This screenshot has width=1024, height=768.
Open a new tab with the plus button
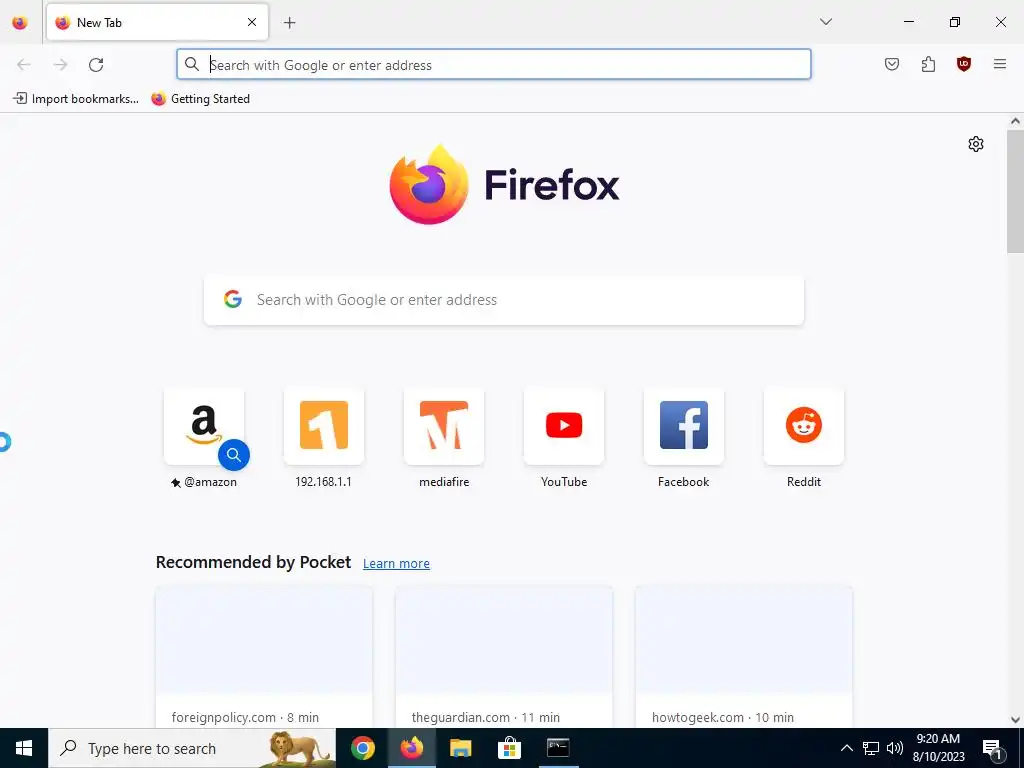pyautogui.click(x=289, y=23)
